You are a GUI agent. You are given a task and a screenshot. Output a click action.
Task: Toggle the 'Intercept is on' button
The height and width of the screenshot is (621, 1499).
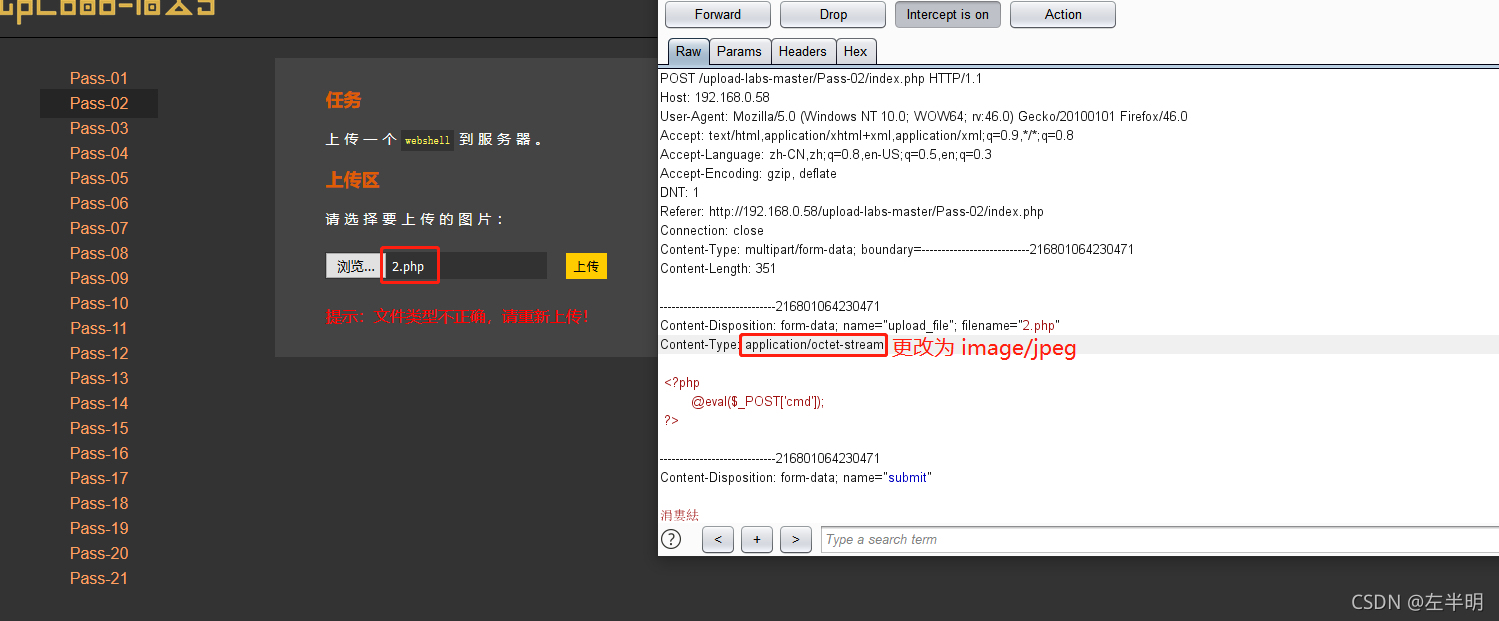coord(947,15)
